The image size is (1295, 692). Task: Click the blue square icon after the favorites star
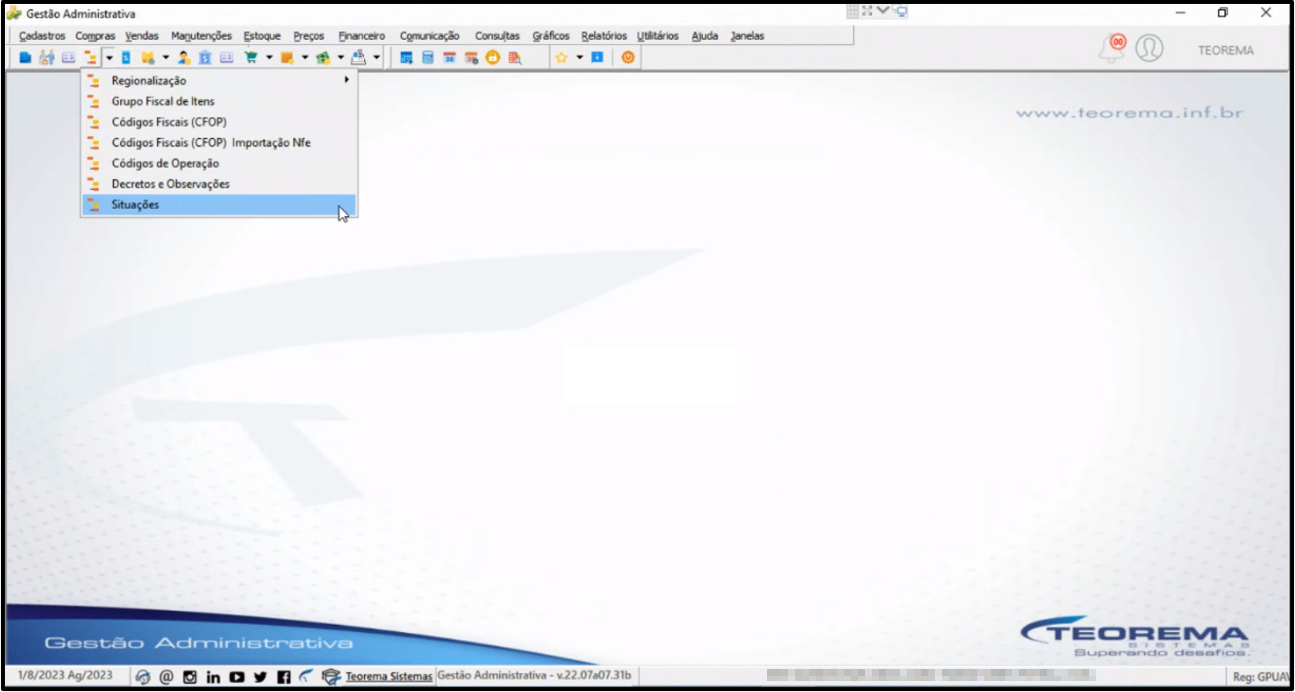597,58
